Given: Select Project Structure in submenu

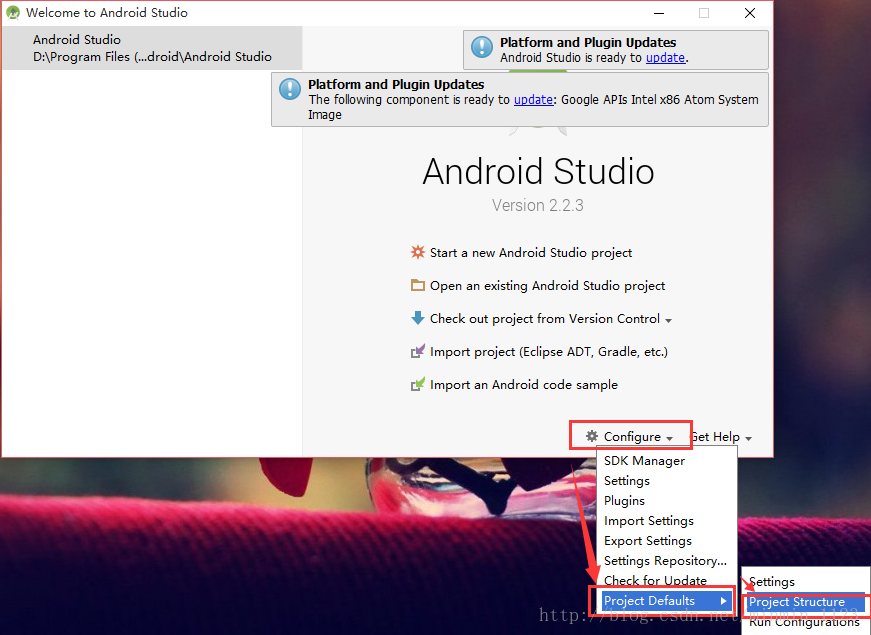Looking at the screenshot, I should pos(806,602).
